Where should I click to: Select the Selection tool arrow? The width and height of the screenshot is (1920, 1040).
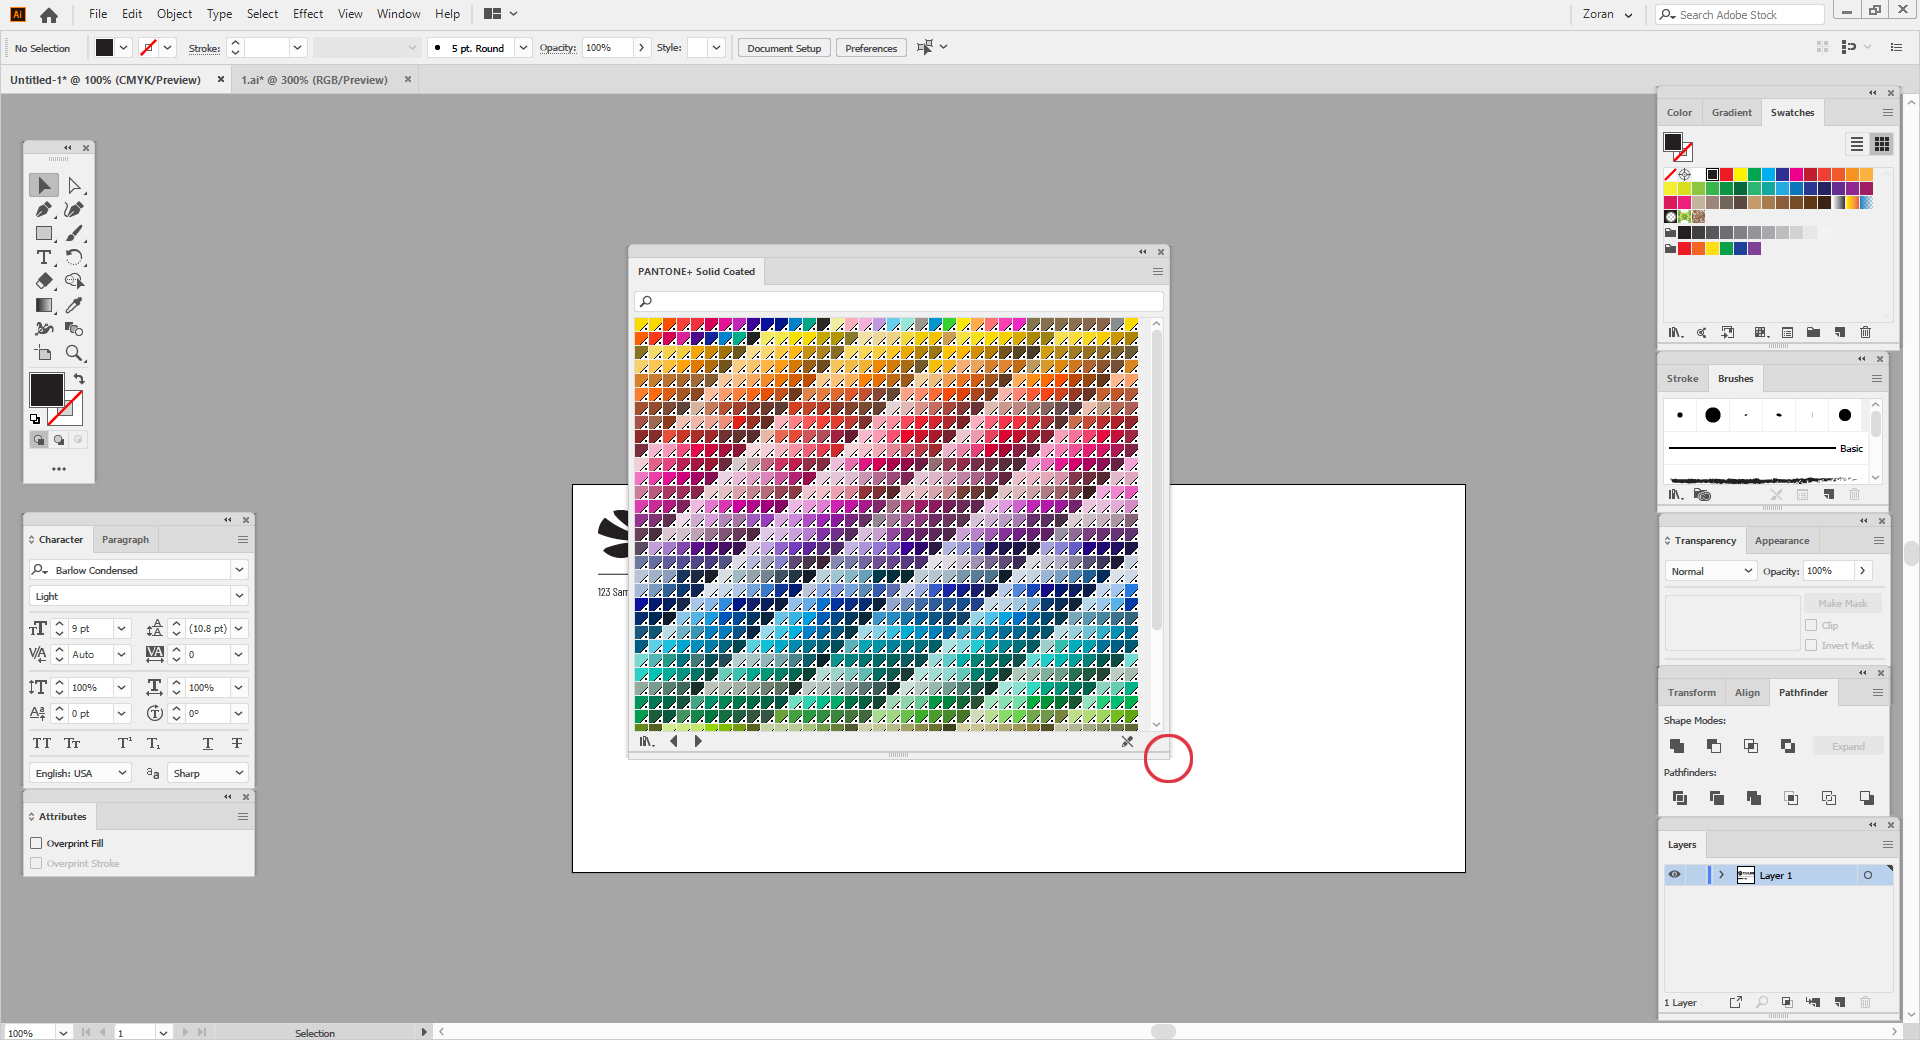(x=44, y=185)
